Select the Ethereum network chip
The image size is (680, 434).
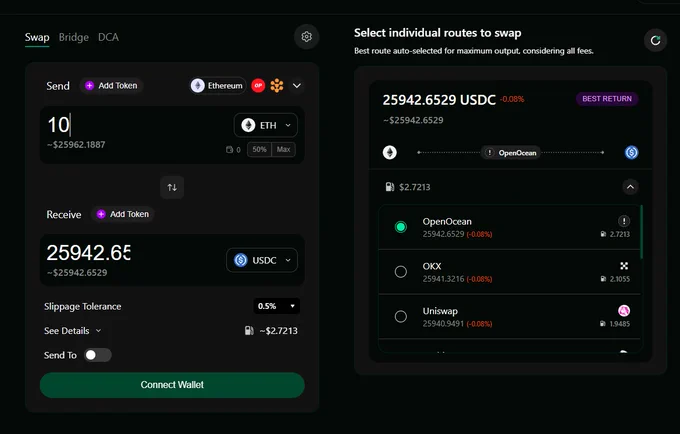pos(218,85)
